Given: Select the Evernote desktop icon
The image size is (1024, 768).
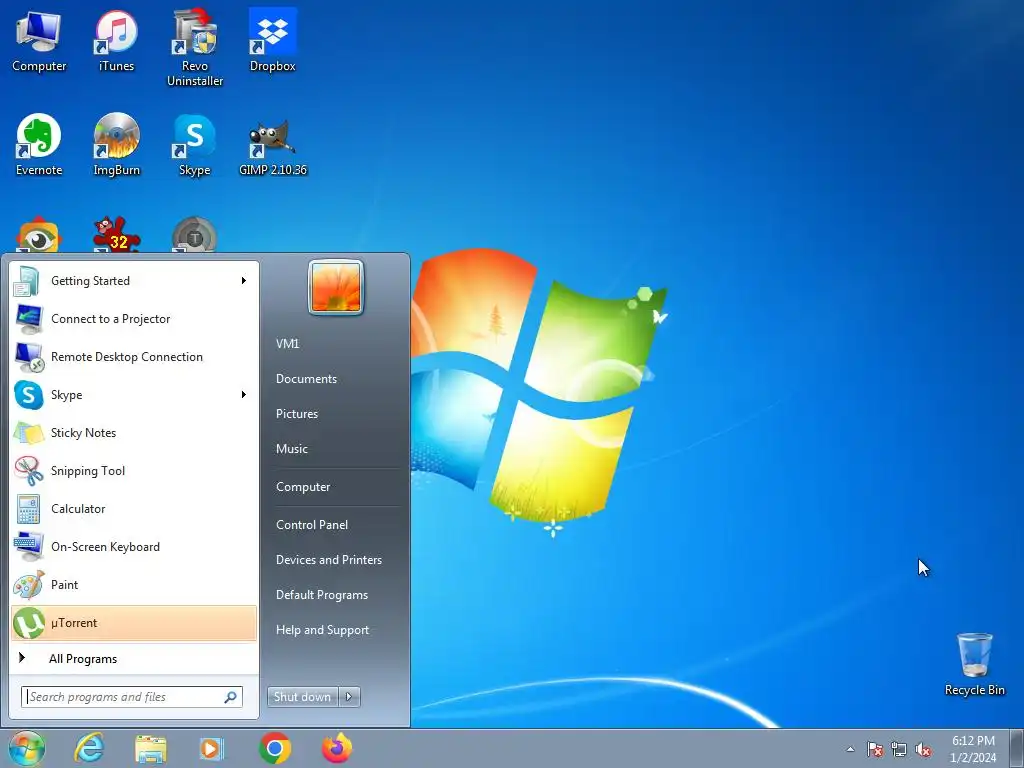Looking at the screenshot, I should 39,145.
